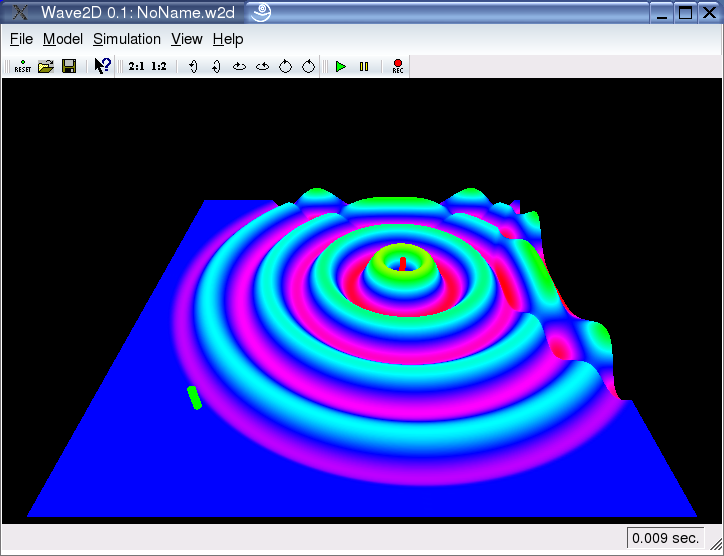The width and height of the screenshot is (724, 556).
Task: Open the Model menu
Action: point(63,39)
